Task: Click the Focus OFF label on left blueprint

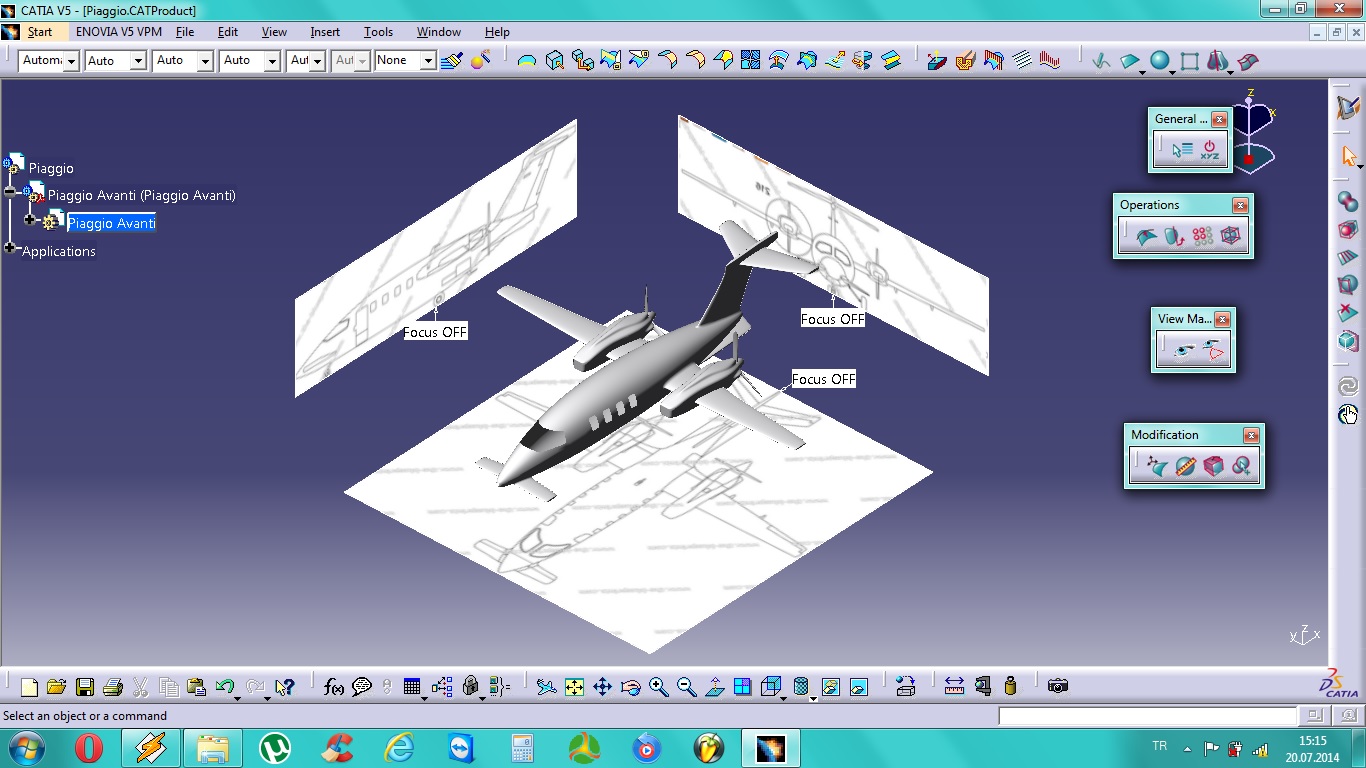Action: coord(435,332)
